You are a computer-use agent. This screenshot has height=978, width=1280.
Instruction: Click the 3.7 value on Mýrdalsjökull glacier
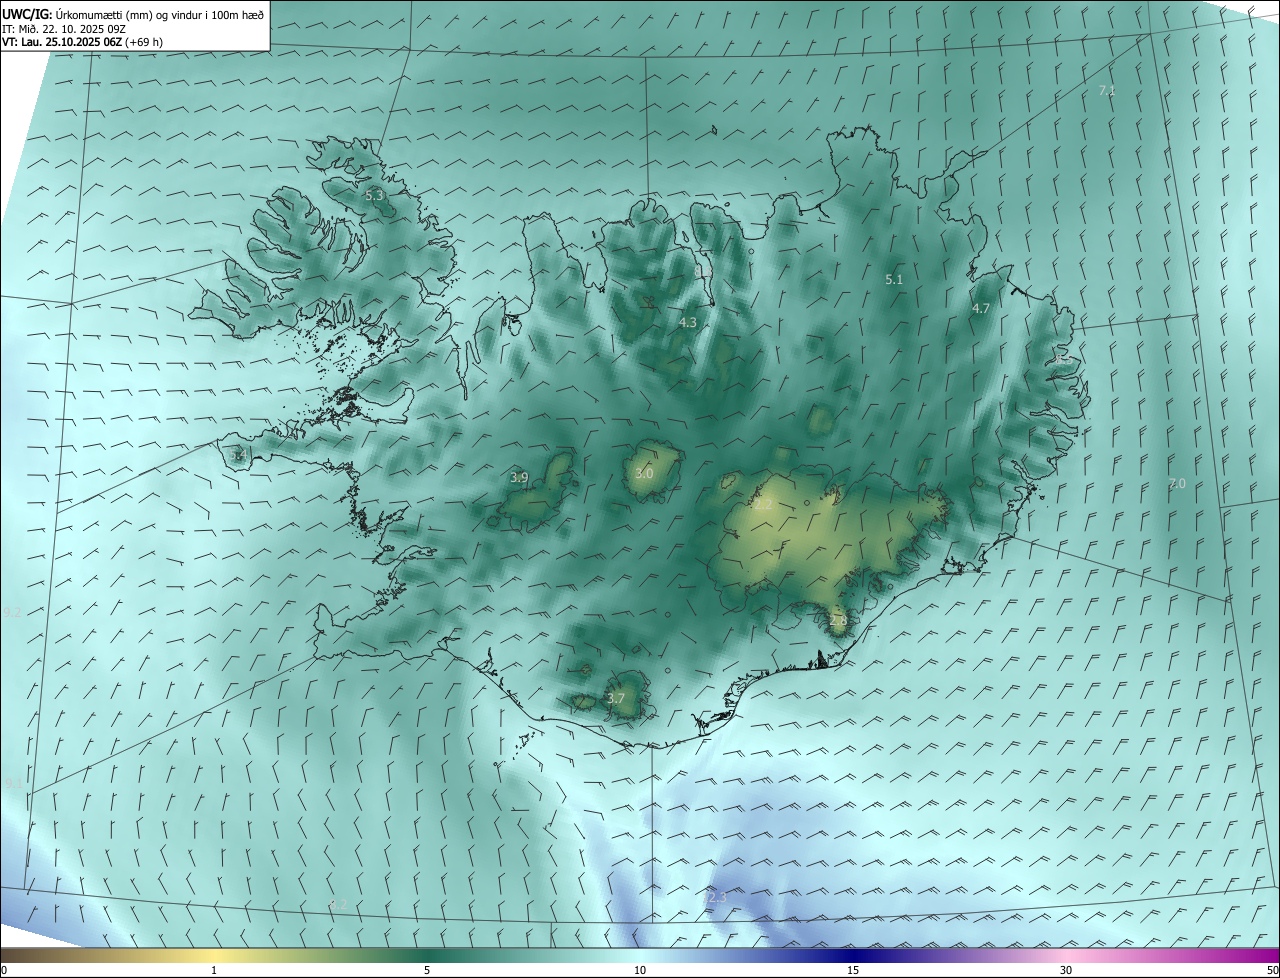(616, 699)
